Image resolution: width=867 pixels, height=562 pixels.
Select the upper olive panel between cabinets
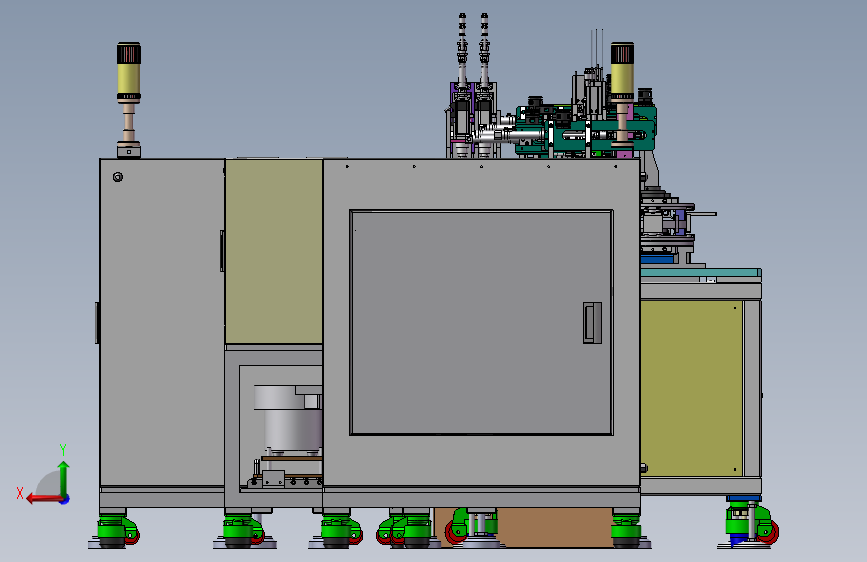(x=274, y=252)
